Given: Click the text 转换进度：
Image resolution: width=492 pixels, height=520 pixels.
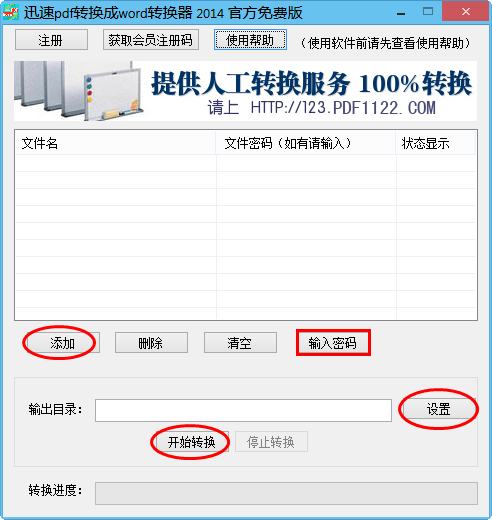Looking at the screenshot, I should tap(55, 490).
